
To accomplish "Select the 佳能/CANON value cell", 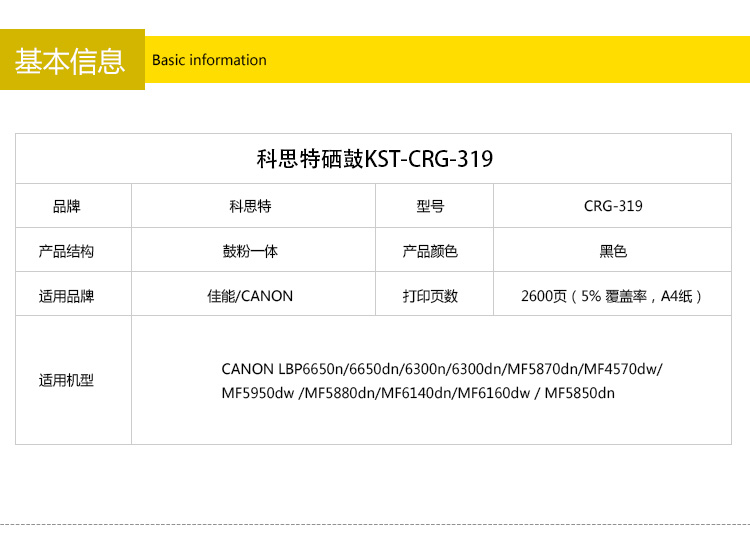I will tap(250, 296).
